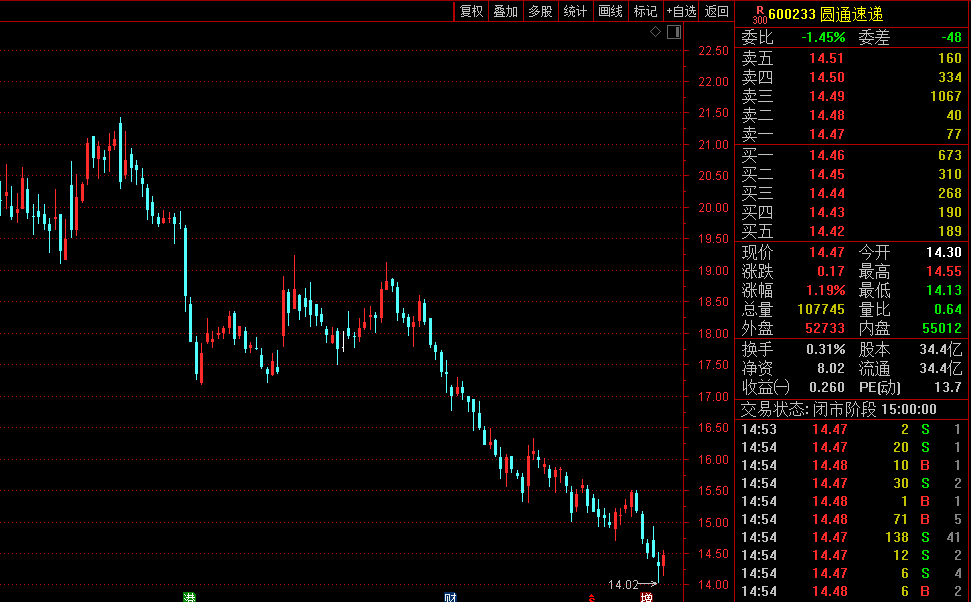Click the 标记 mark button

(x=645, y=11)
